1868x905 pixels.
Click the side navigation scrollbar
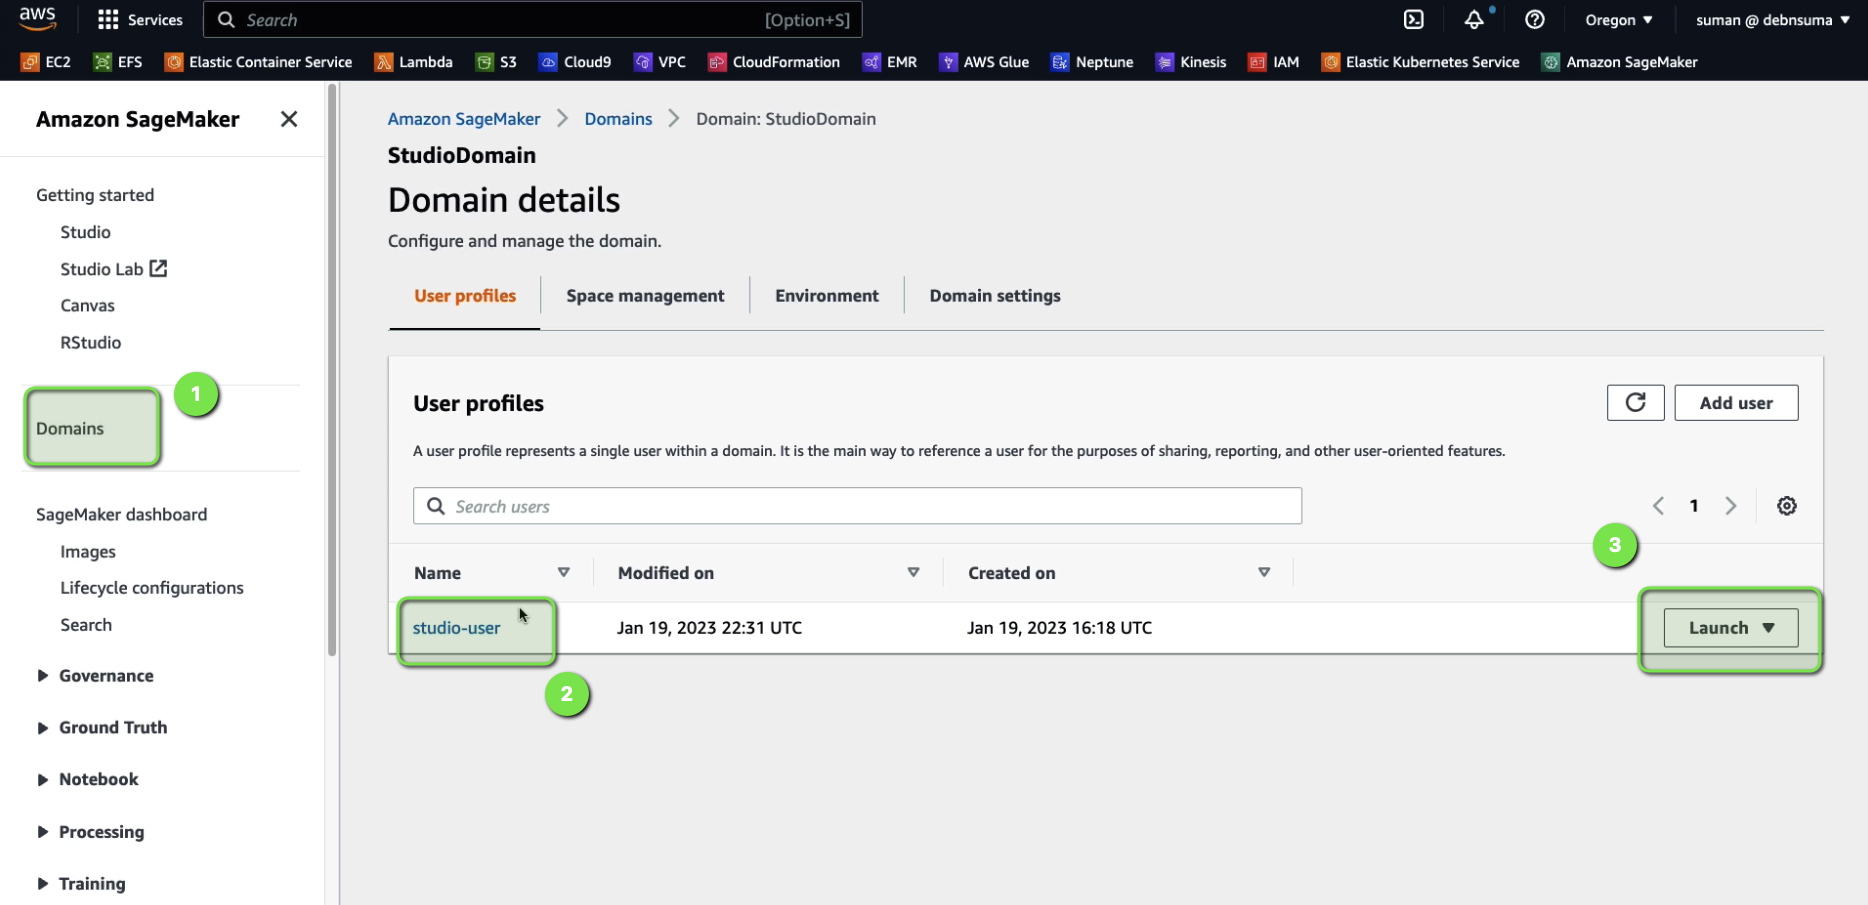[332, 370]
